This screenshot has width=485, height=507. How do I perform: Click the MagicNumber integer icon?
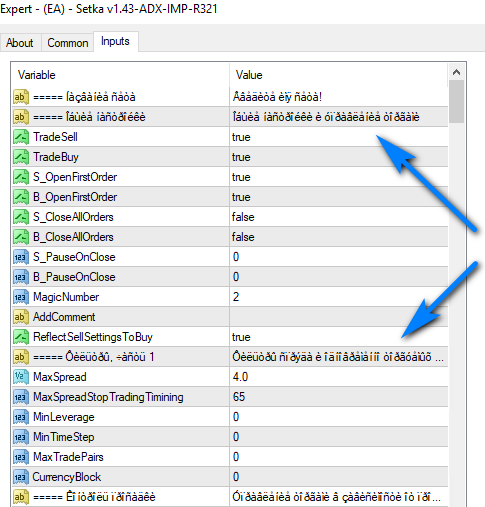21,297
